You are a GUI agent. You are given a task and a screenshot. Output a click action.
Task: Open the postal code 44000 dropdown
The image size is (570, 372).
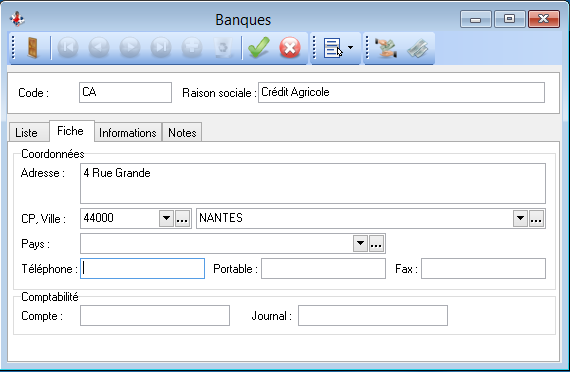166,219
